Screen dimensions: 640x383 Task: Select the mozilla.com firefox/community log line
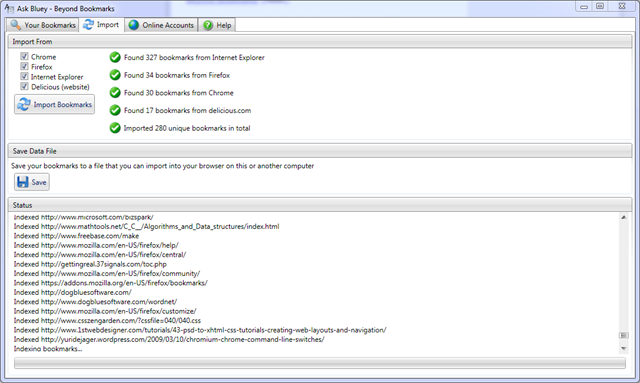[107, 273]
